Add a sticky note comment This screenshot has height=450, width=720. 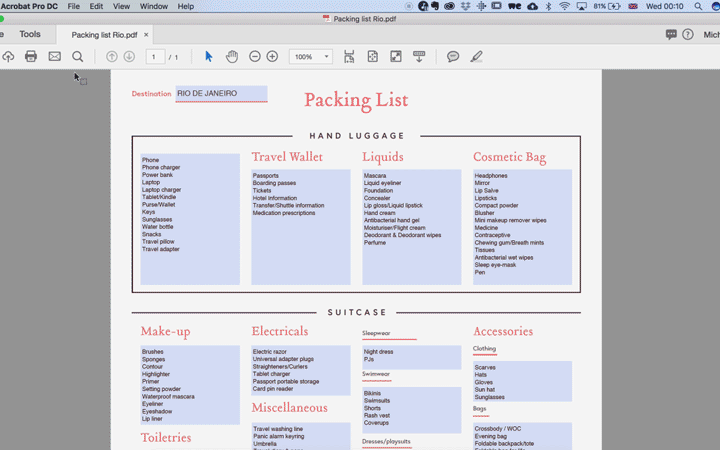453,56
